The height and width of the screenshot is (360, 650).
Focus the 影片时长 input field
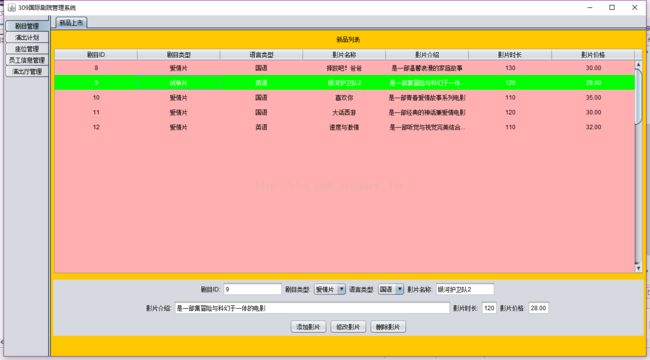tap(489, 308)
